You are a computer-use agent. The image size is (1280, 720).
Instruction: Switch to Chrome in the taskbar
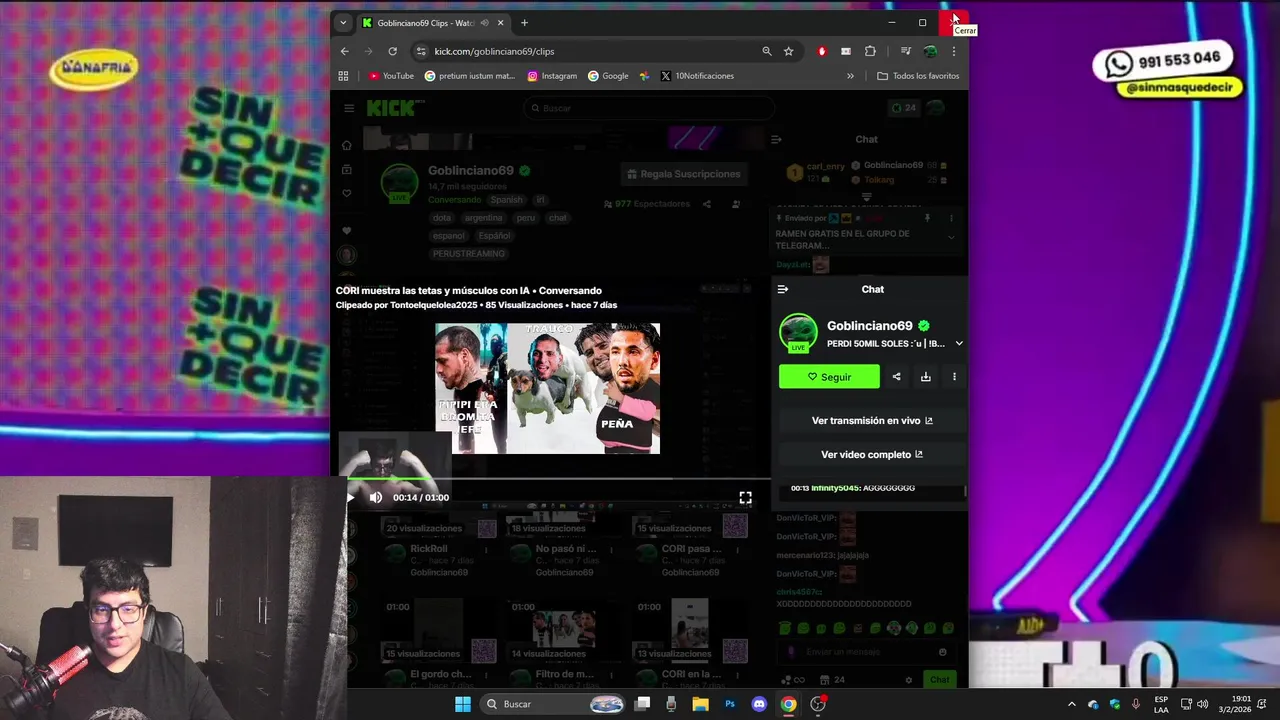(788, 704)
